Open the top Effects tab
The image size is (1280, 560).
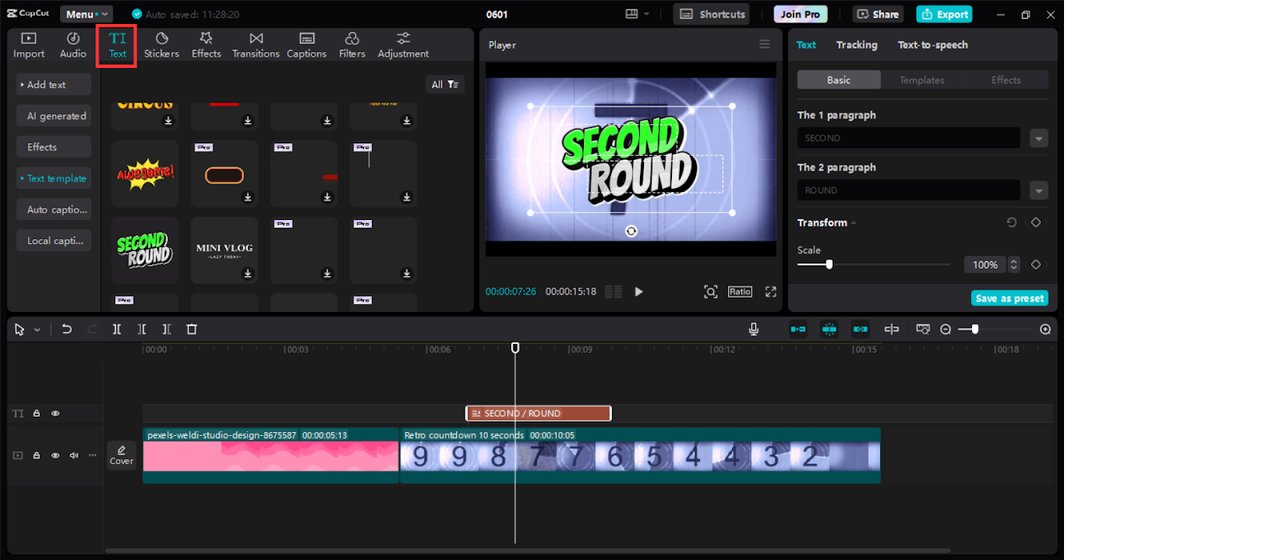[206, 45]
